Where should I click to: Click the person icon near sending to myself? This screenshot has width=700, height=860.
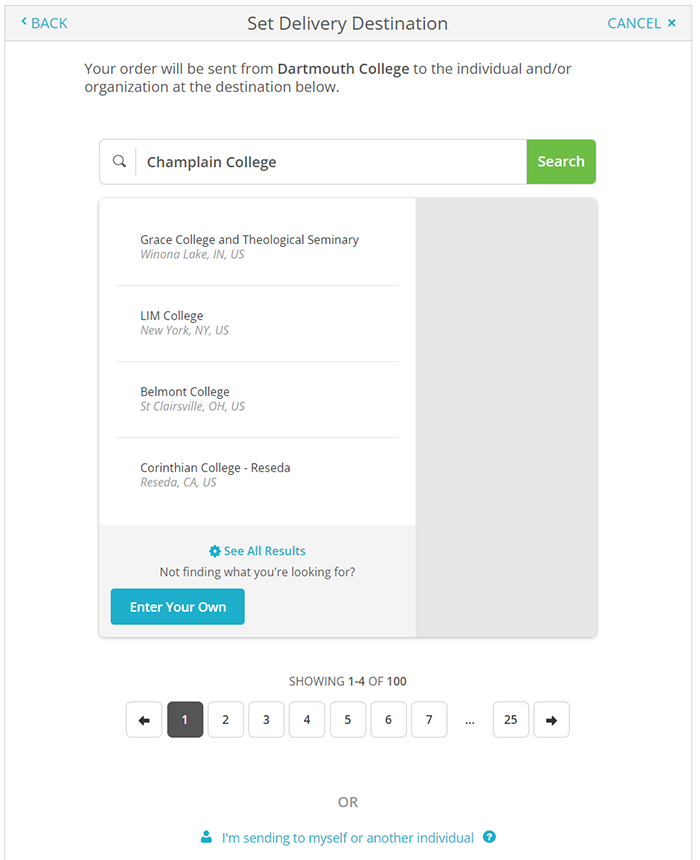[207, 837]
